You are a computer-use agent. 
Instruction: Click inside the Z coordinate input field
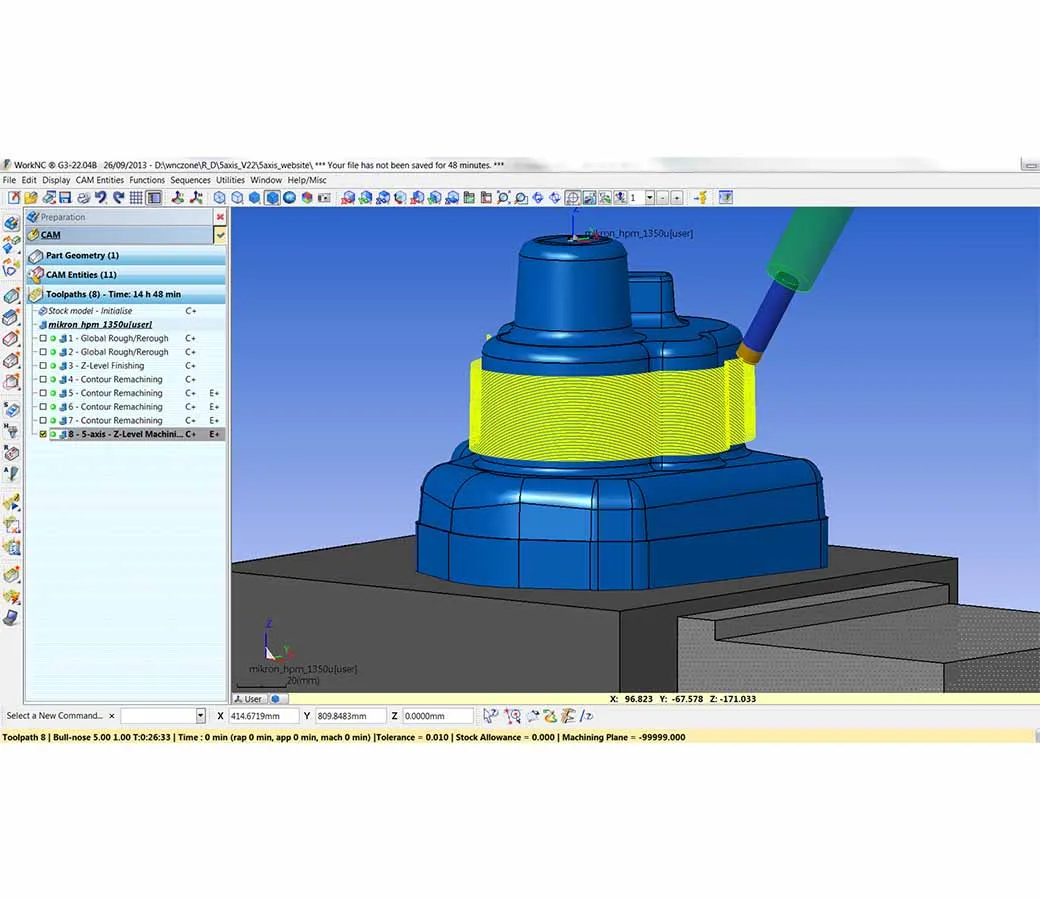[440, 715]
